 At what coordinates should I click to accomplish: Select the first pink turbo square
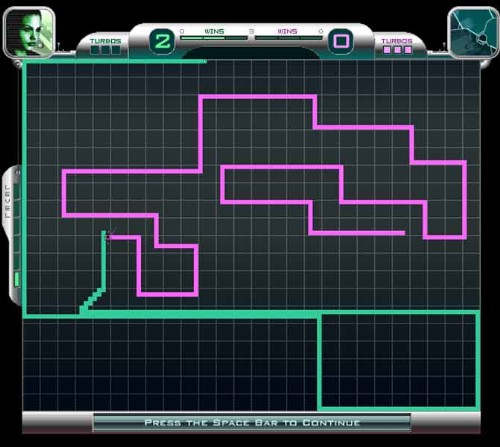(x=387, y=50)
